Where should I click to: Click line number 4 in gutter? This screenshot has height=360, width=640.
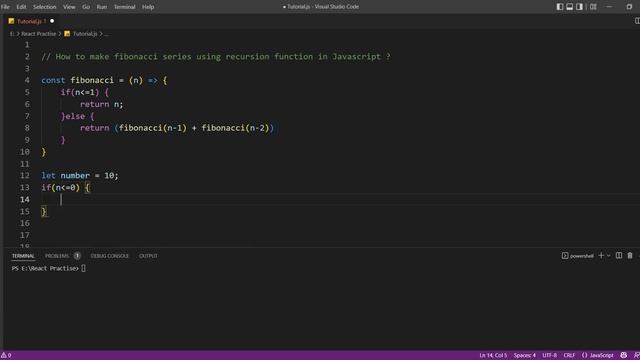[27, 80]
